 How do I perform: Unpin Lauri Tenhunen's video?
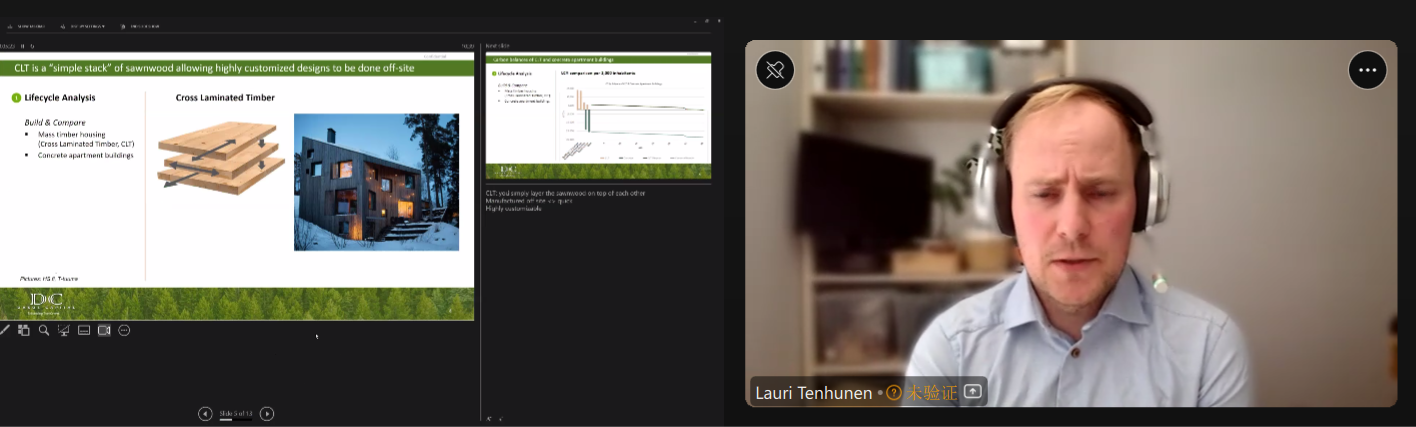click(775, 70)
